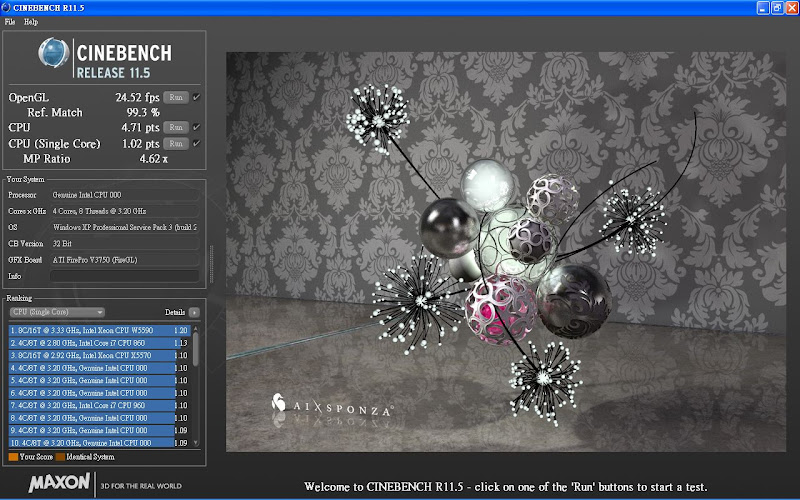Click the CB Version '32 Bit' field

point(124,243)
